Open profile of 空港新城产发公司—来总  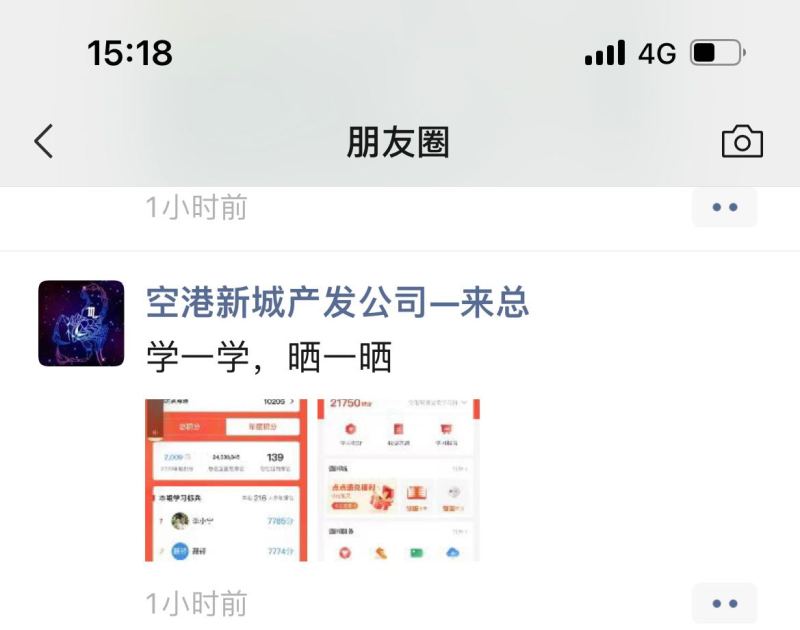tap(337, 302)
